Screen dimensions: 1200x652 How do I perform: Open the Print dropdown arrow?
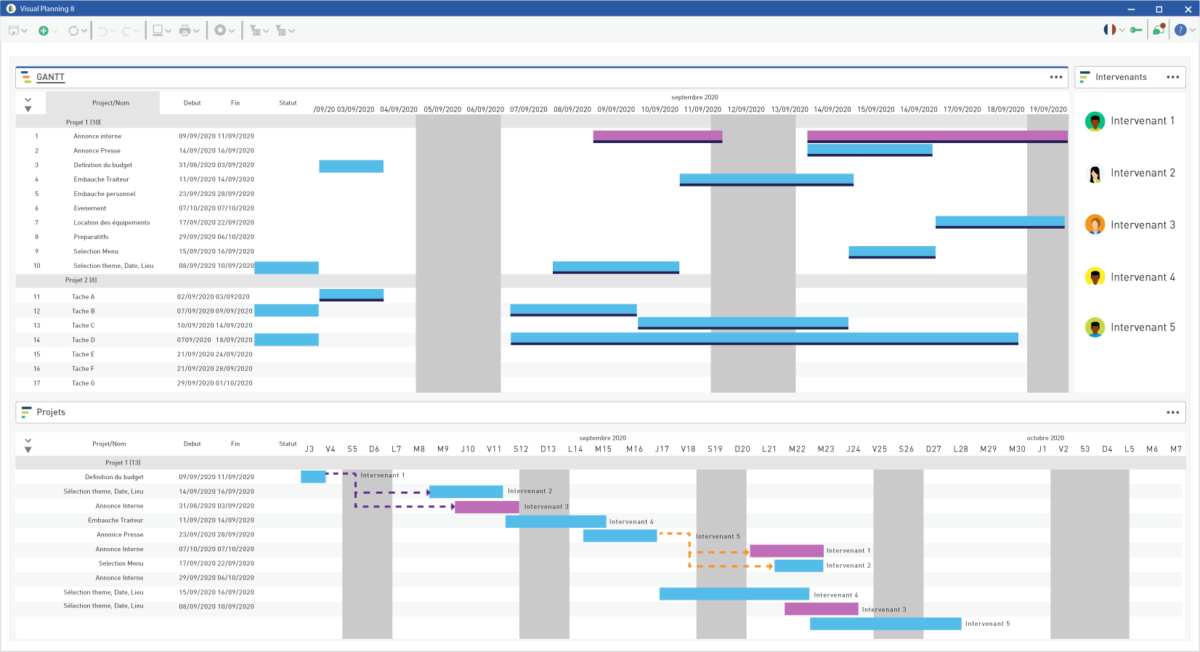coord(196,30)
